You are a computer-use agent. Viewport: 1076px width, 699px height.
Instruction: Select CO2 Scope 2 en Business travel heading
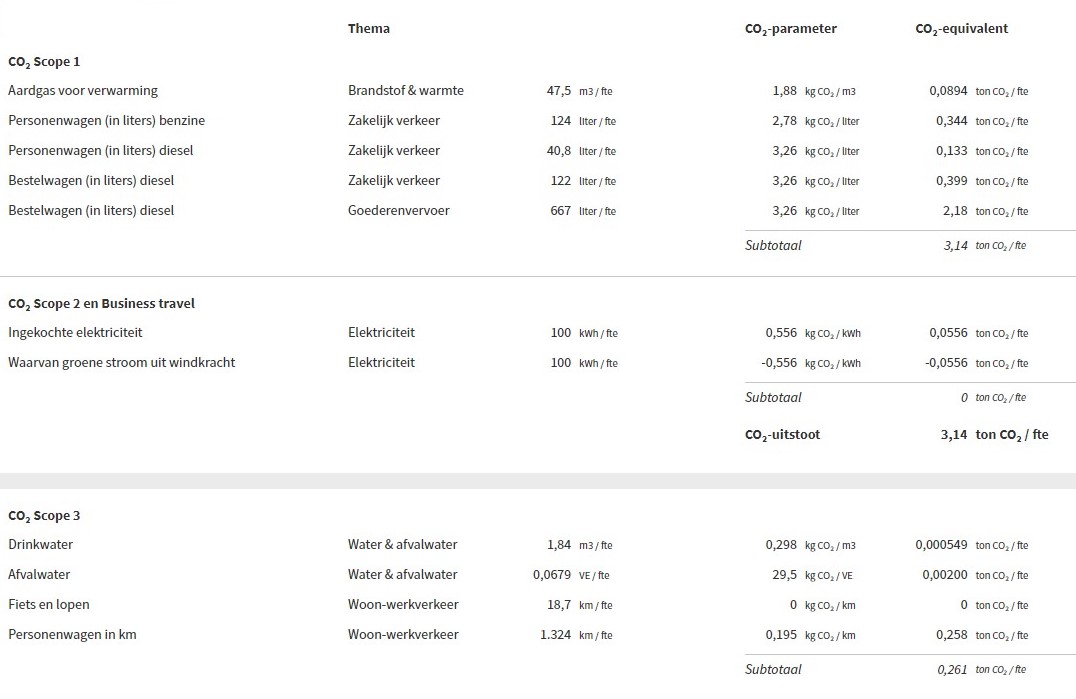coord(102,304)
